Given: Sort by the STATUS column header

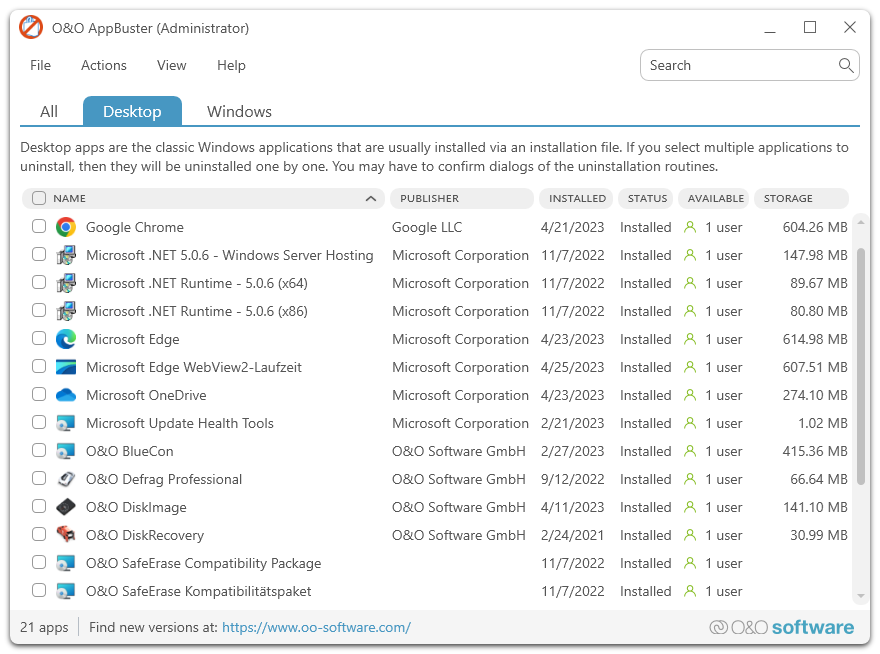Looking at the screenshot, I should tap(646, 199).
